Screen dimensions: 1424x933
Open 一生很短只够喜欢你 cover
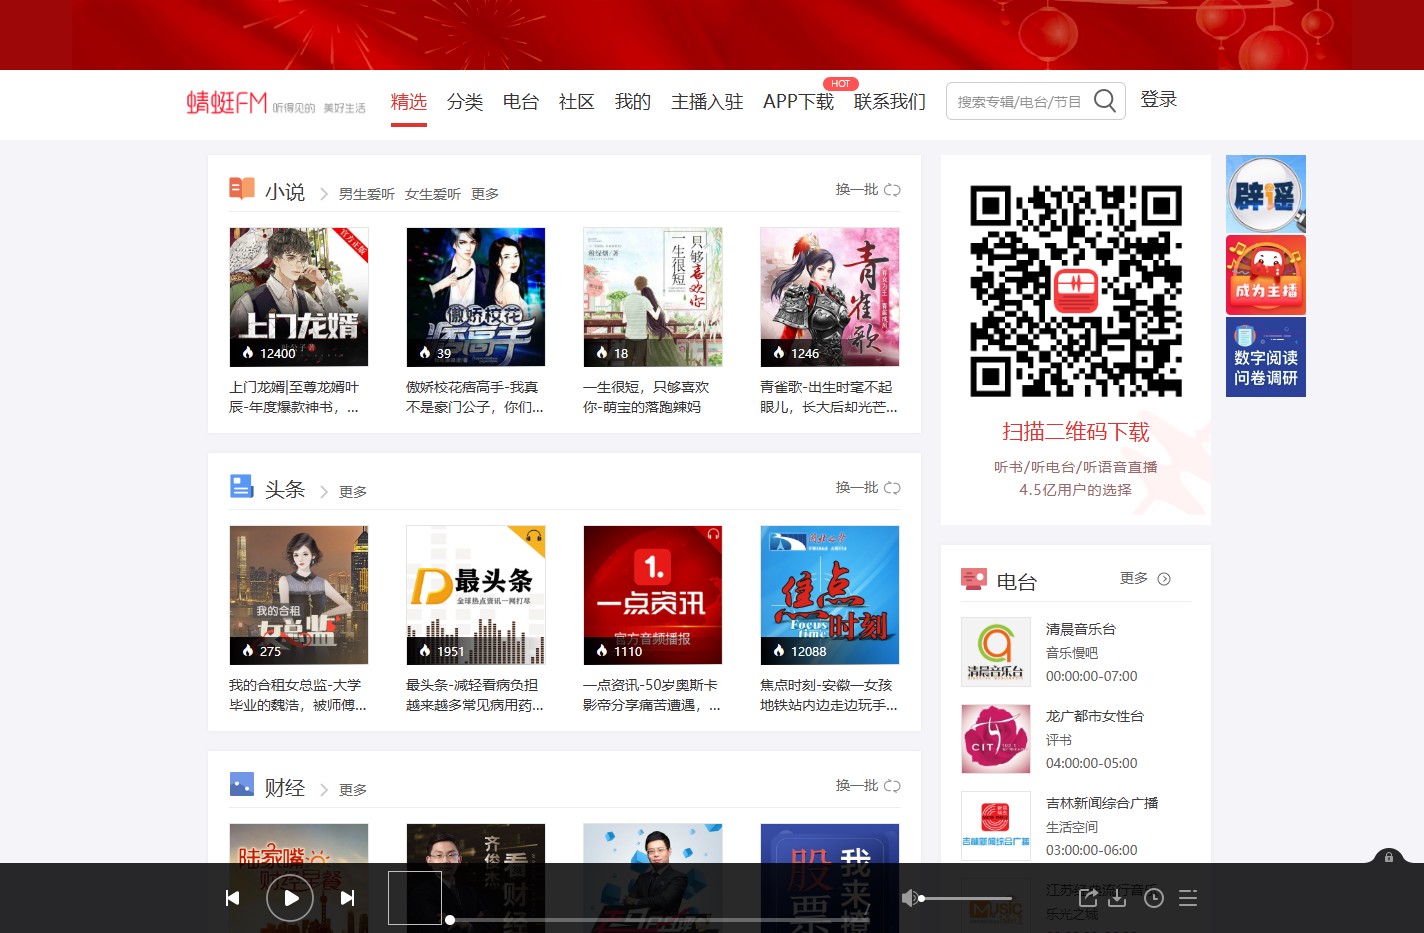click(x=653, y=297)
